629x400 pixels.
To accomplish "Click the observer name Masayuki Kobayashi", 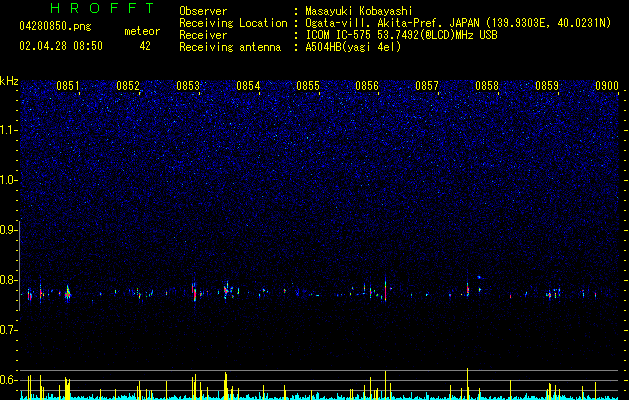I will click(359, 11).
